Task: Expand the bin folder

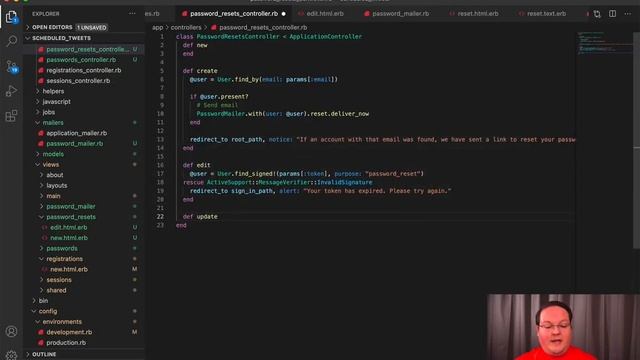Action: click(43, 301)
